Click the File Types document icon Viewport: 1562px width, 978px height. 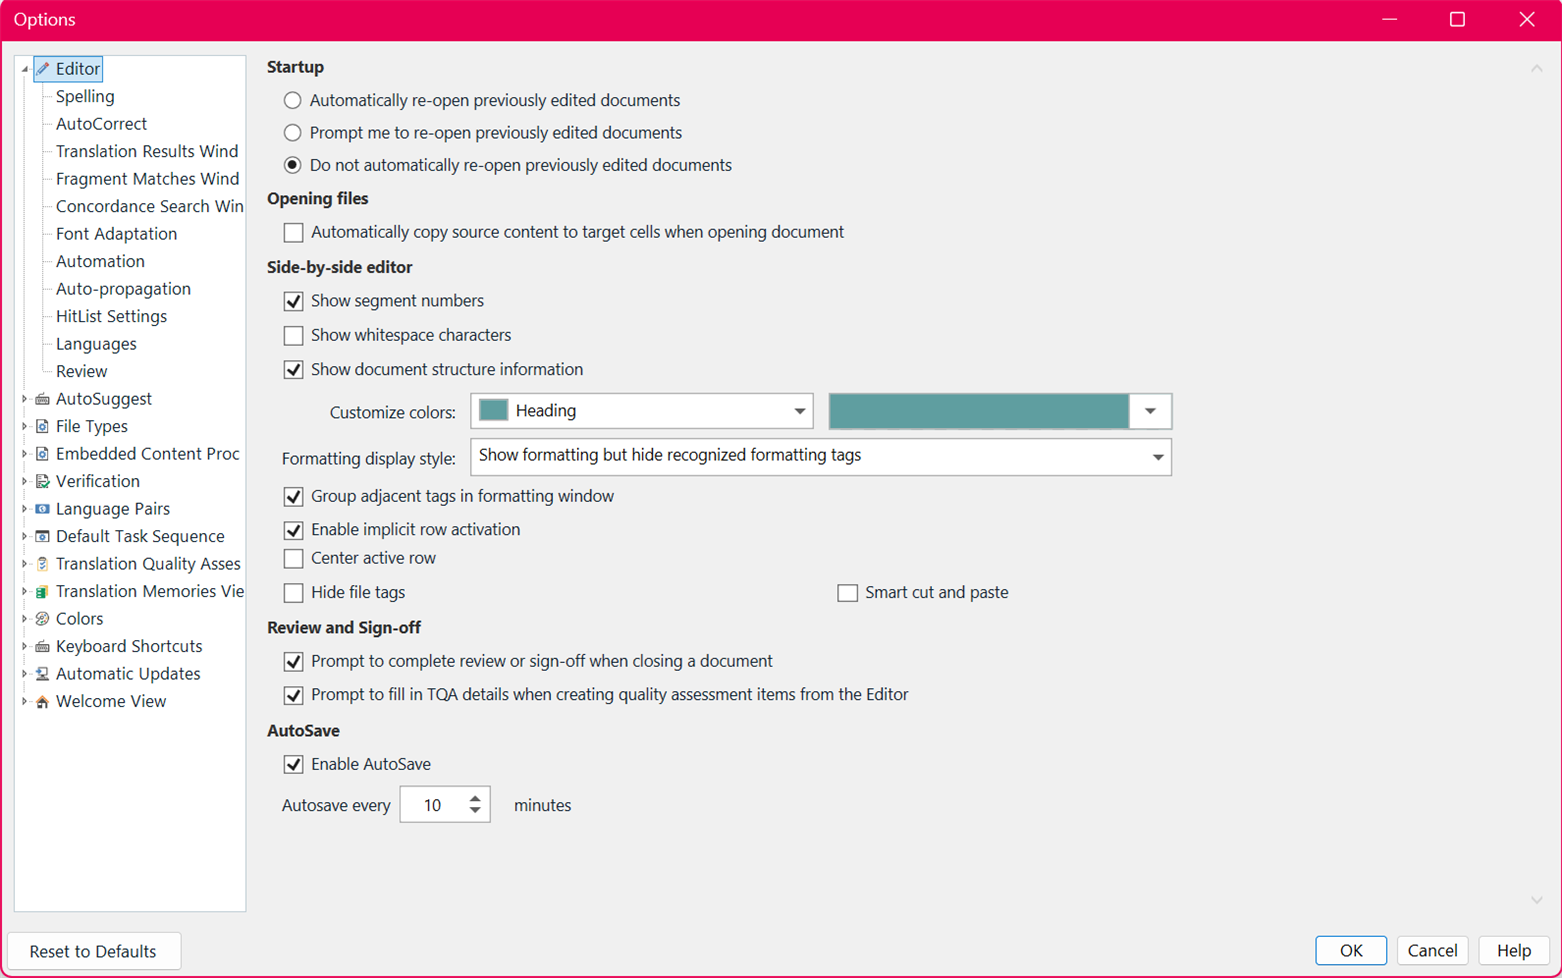tap(42, 426)
